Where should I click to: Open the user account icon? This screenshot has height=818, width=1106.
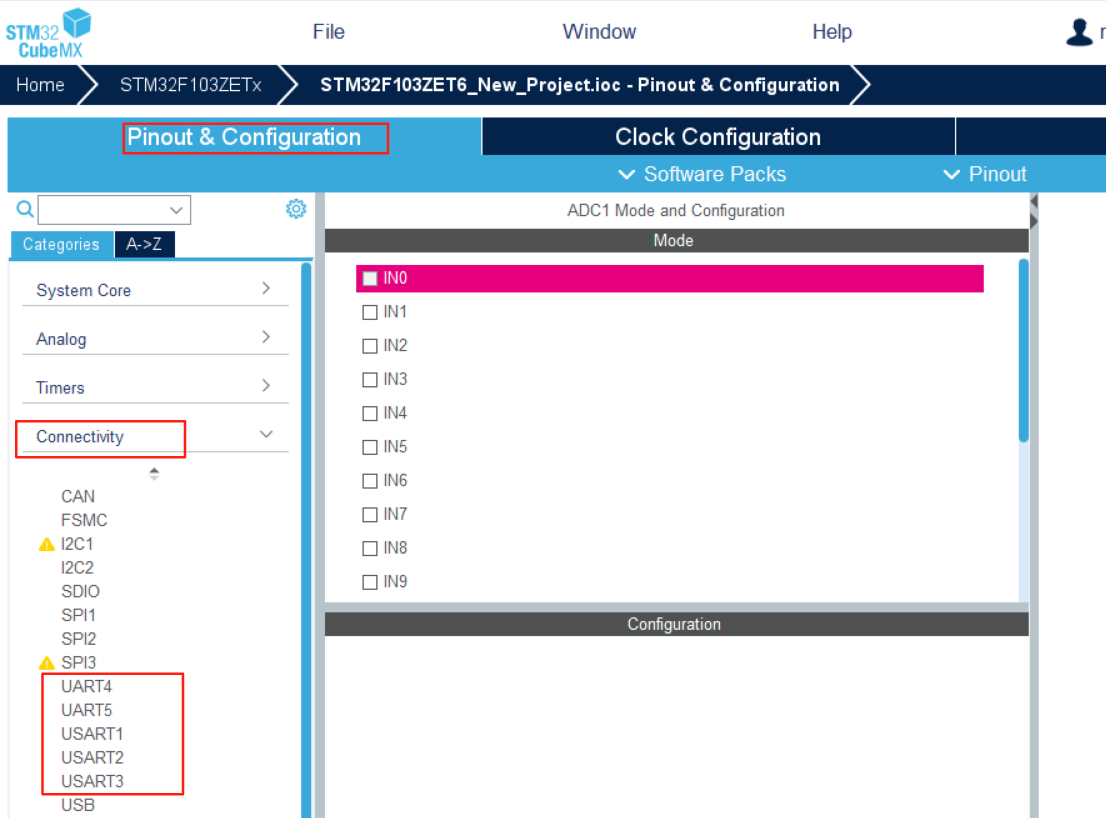coord(1081,31)
